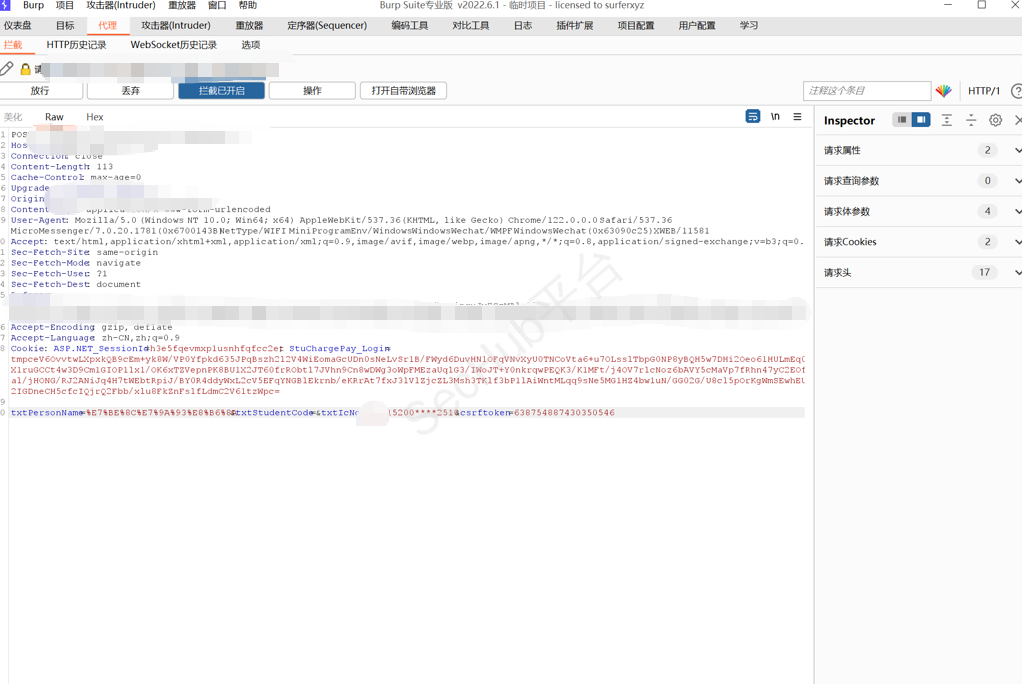
Task: Expand the 请求属性 section
Action: pos(1017,151)
